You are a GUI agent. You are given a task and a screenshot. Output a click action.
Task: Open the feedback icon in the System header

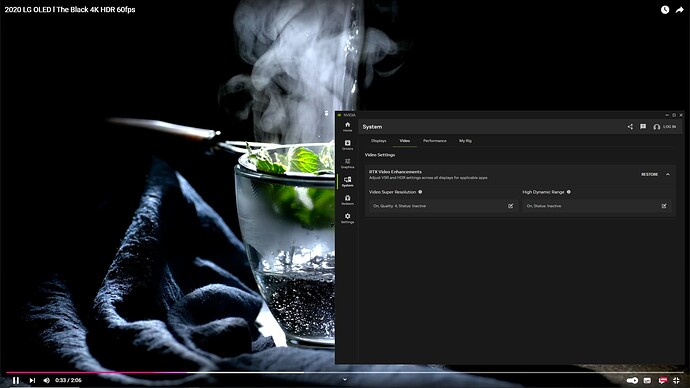[x=643, y=127]
